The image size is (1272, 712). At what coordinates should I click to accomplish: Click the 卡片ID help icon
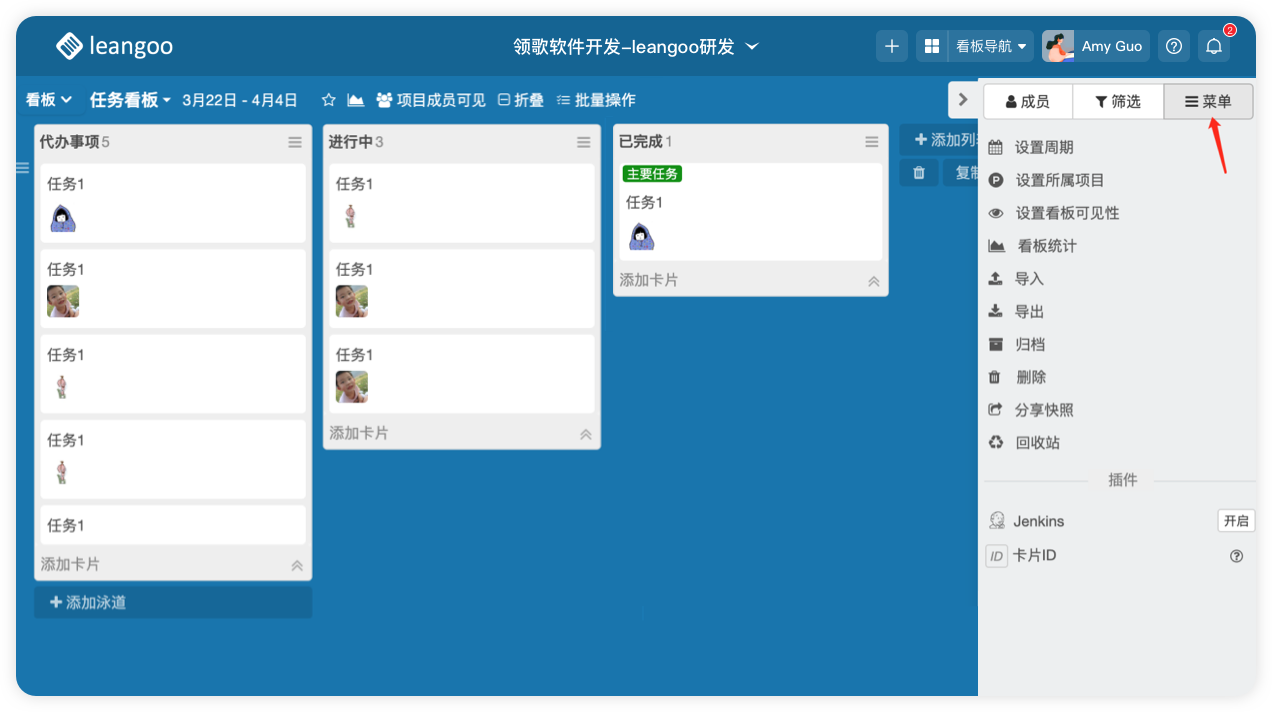point(1236,556)
